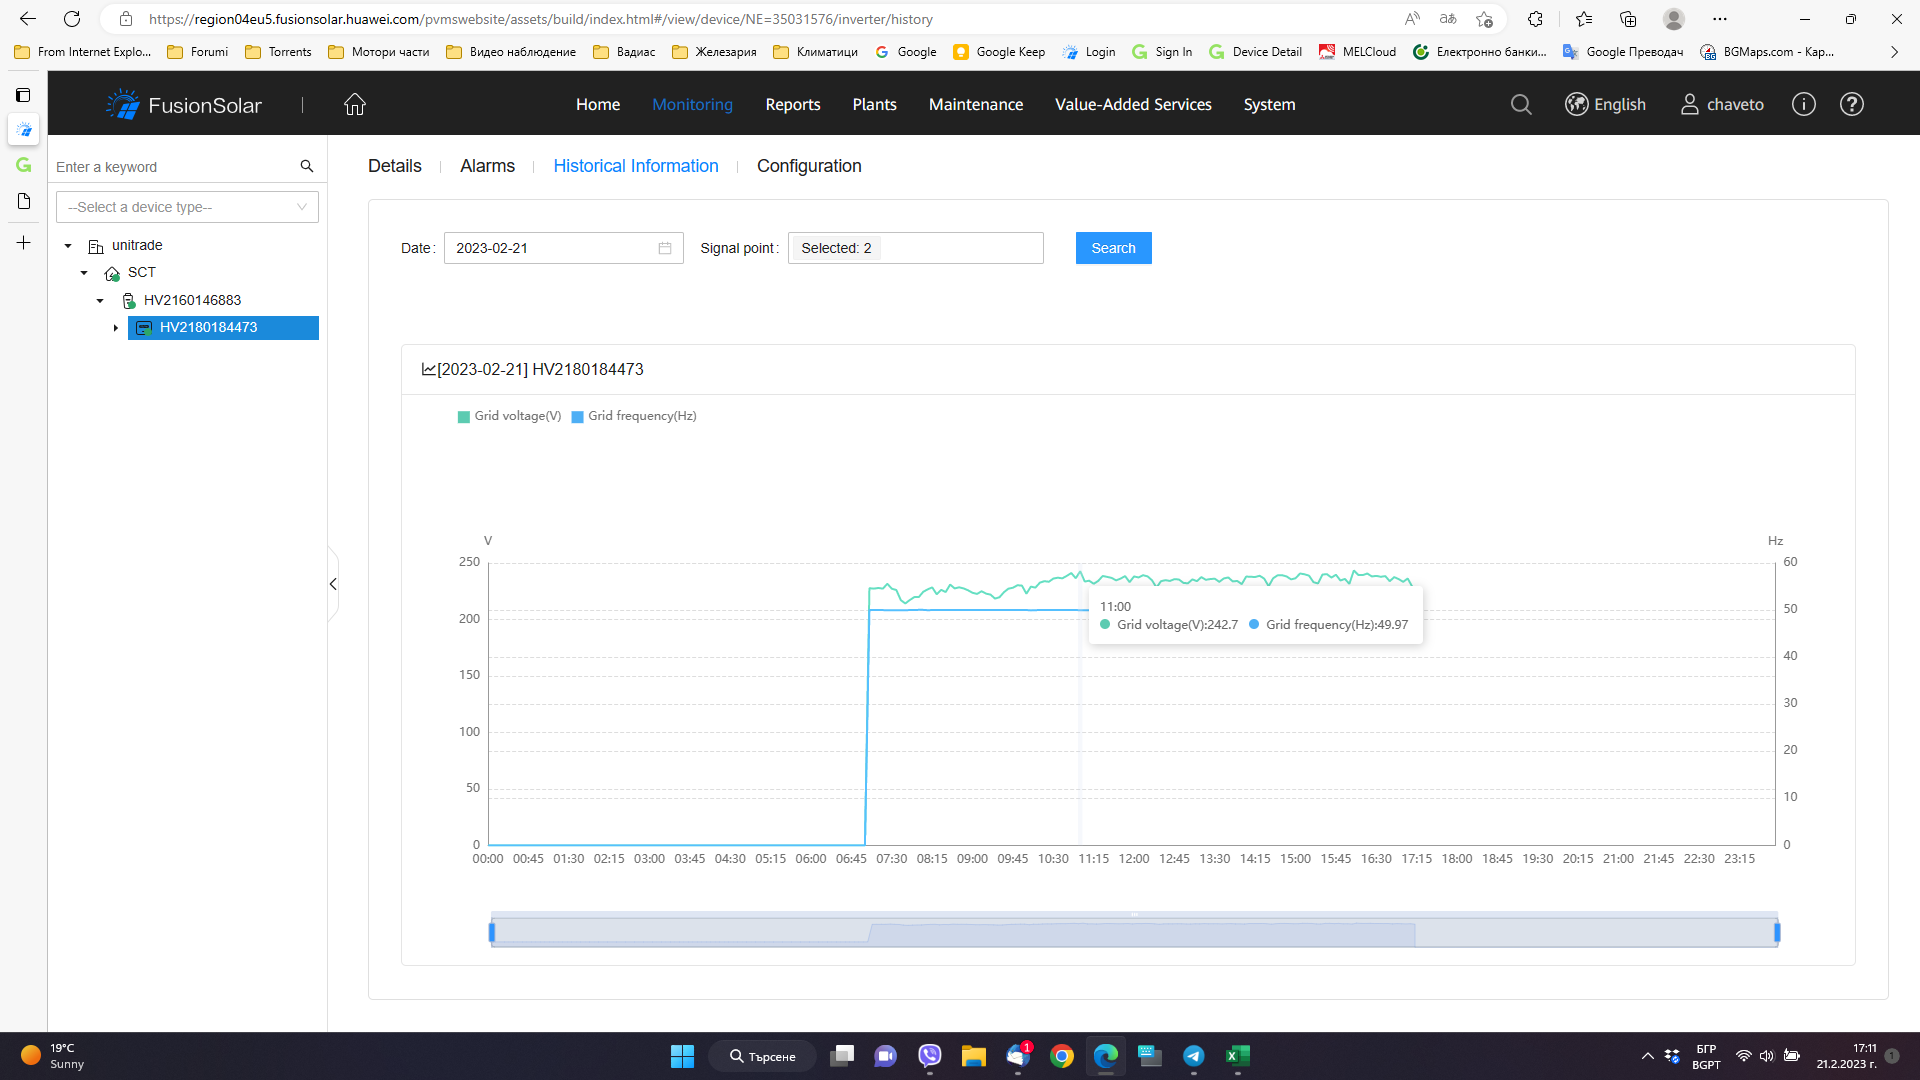Open the device type dropdown
Viewport: 1920px width, 1080px height.
(x=187, y=207)
